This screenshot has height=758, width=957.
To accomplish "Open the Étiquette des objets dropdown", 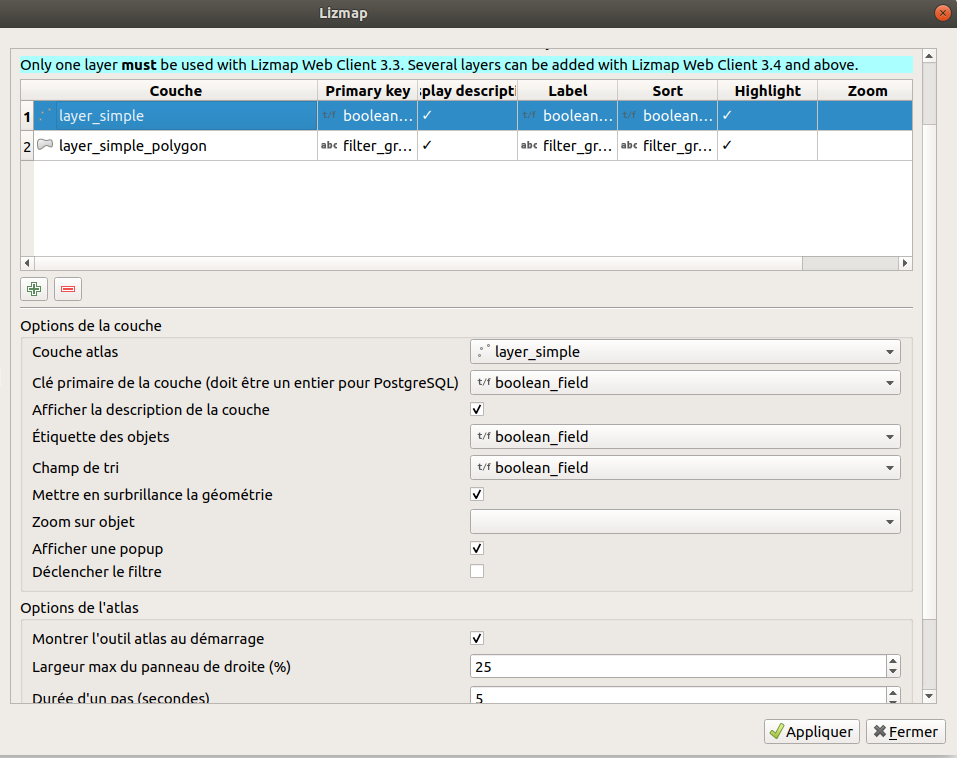I will point(888,436).
